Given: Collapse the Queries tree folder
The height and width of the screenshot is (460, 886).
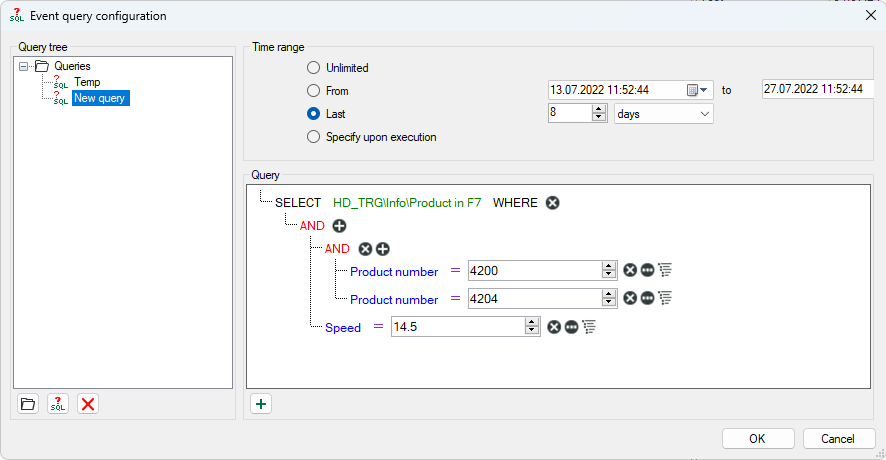Looking at the screenshot, I should (x=23, y=66).
